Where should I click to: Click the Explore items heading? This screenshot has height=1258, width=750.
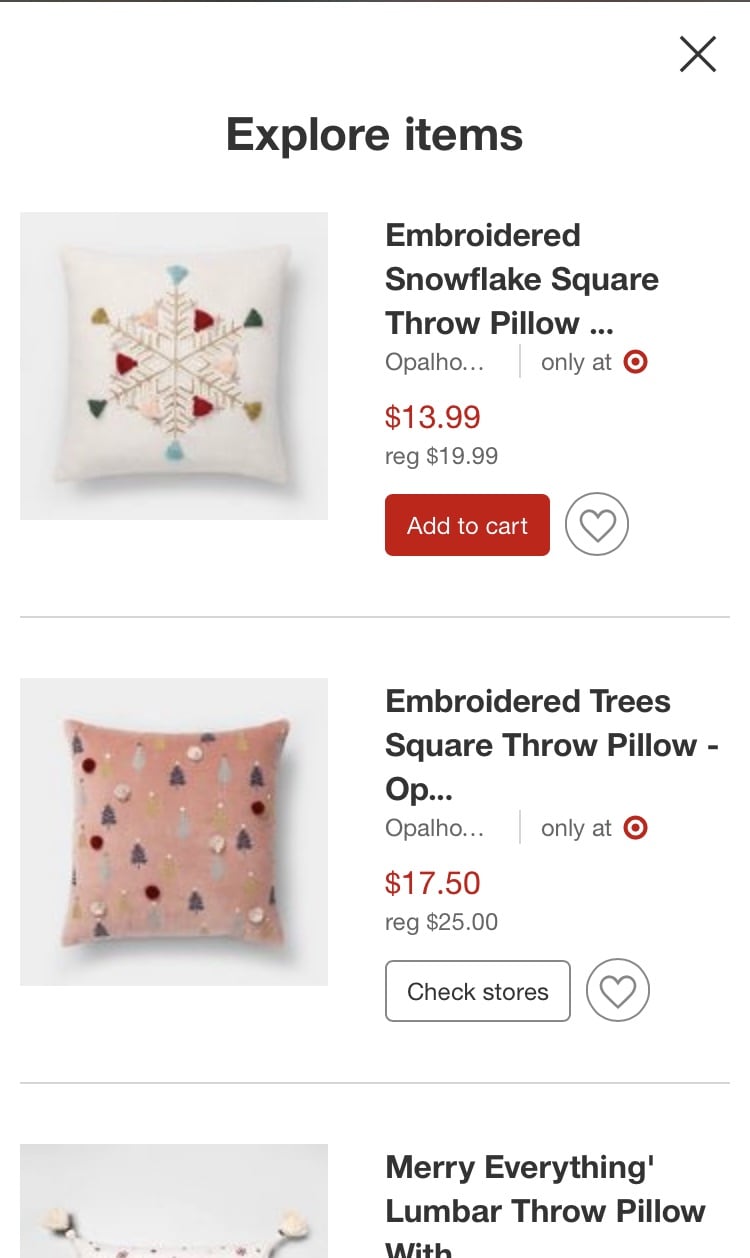374,134
